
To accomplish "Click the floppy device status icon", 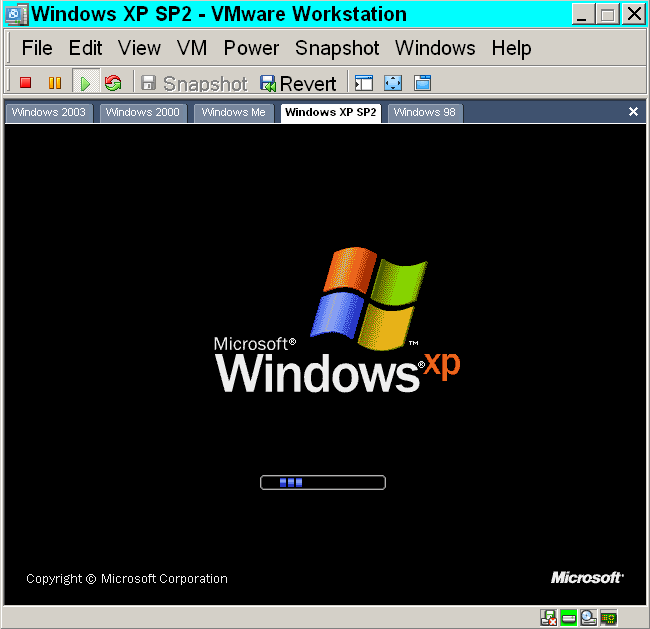I will pos(548,618).
